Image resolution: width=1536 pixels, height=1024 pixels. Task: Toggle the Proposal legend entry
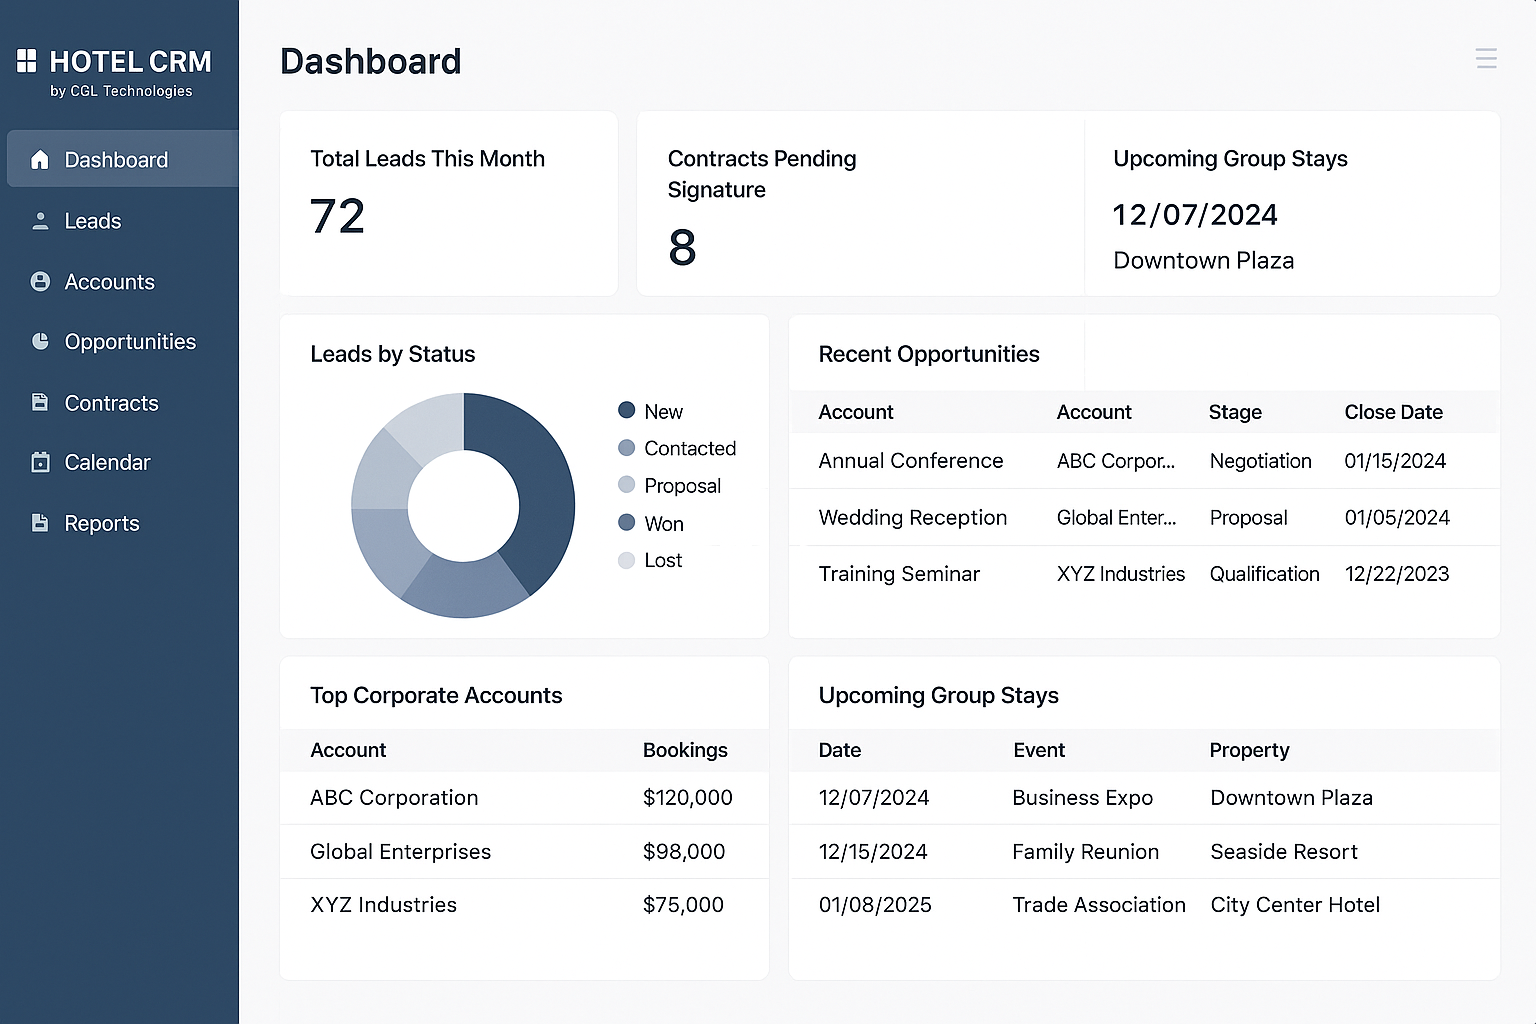682,486
